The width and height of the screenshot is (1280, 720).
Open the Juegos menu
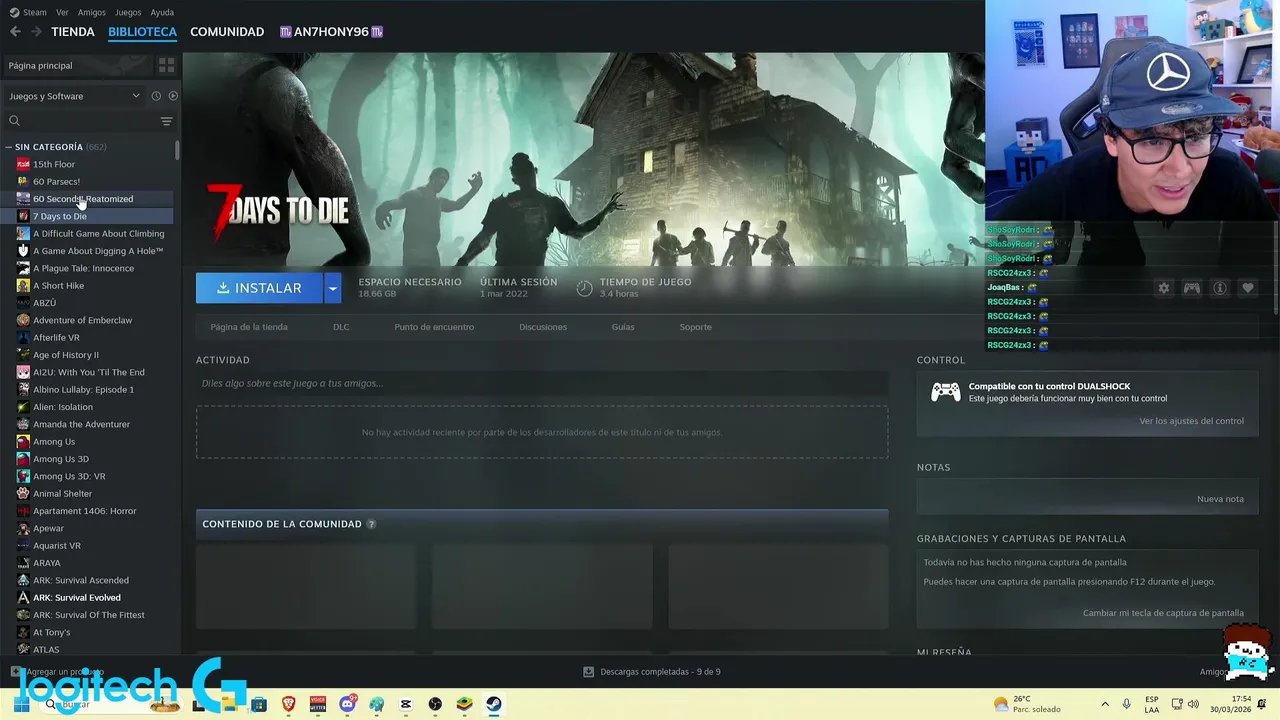[x=128, y=12]
